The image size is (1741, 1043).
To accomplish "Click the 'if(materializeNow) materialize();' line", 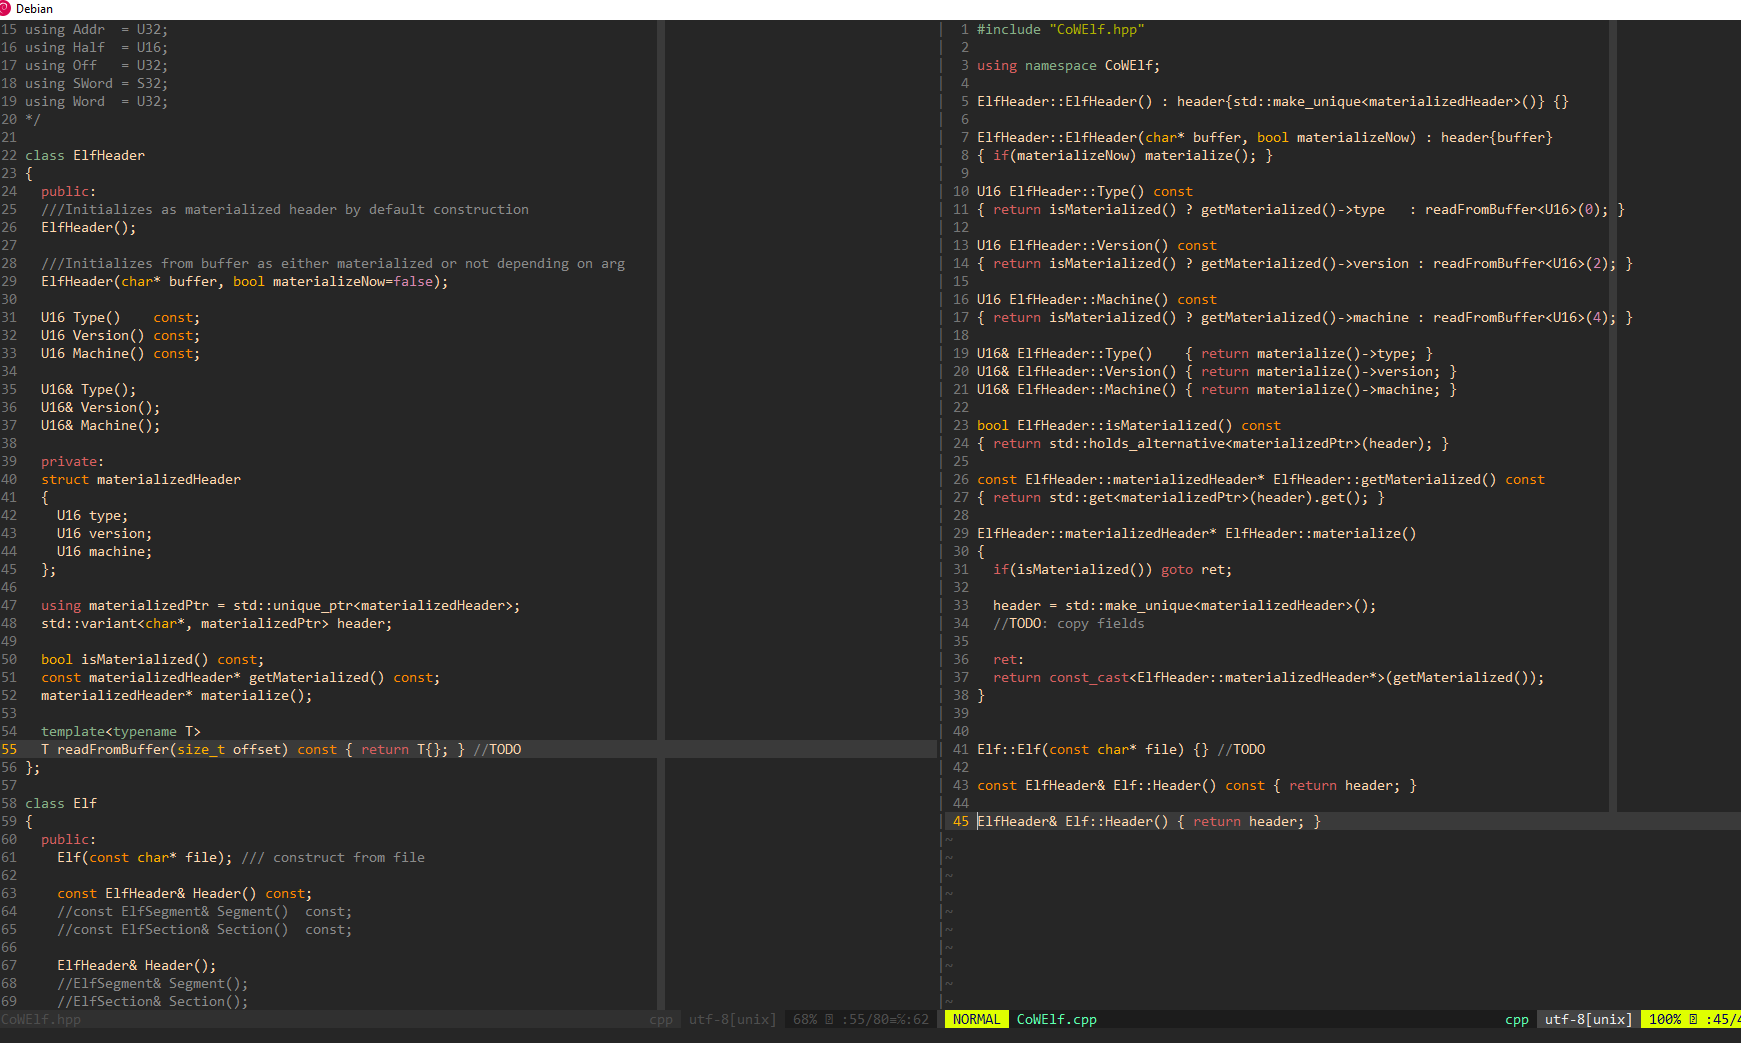I will [1124, 155].
